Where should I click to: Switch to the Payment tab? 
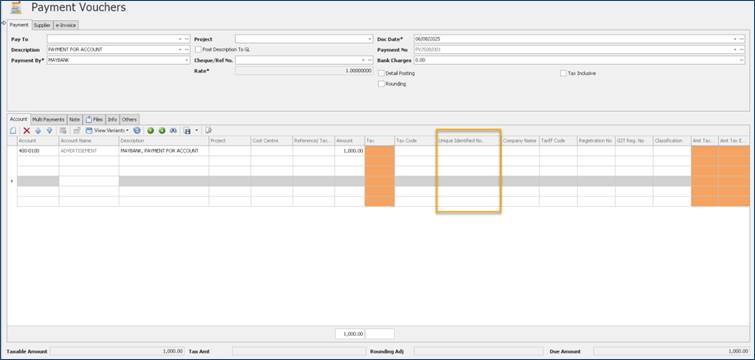pos(19,25)
